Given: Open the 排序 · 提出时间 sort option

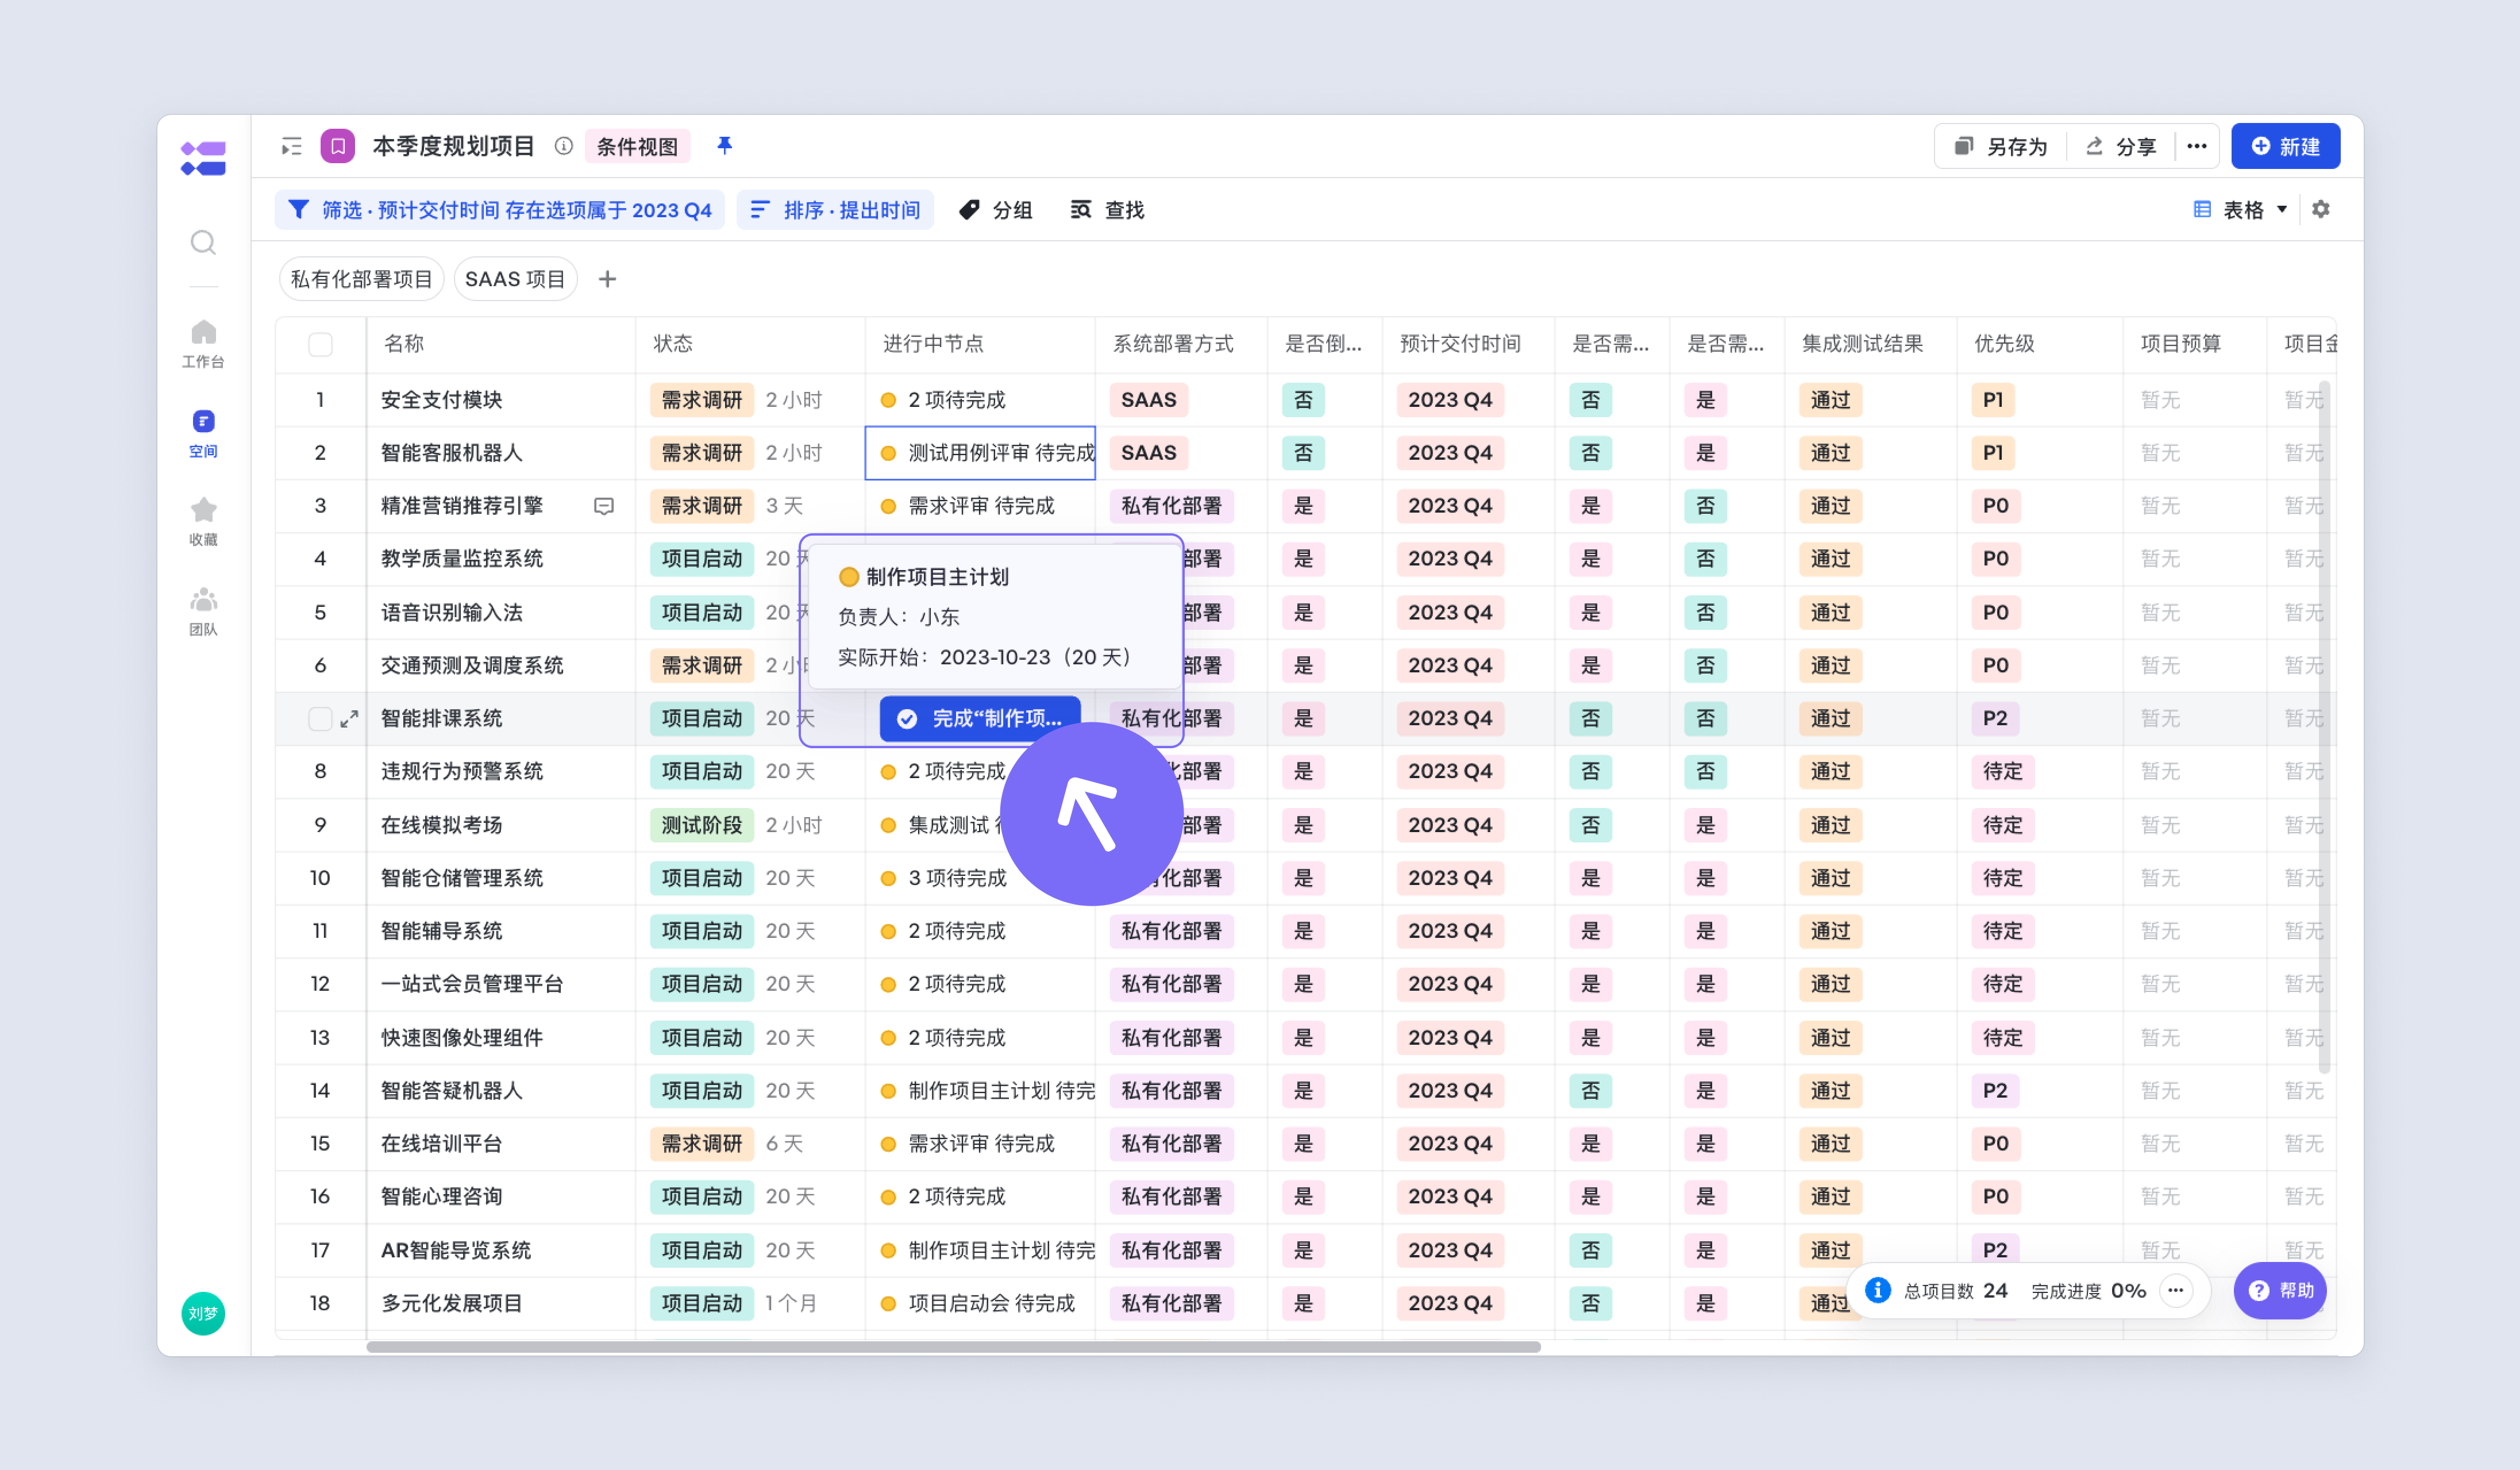Looking at the screenshot, I should click(x=835, y=210).
